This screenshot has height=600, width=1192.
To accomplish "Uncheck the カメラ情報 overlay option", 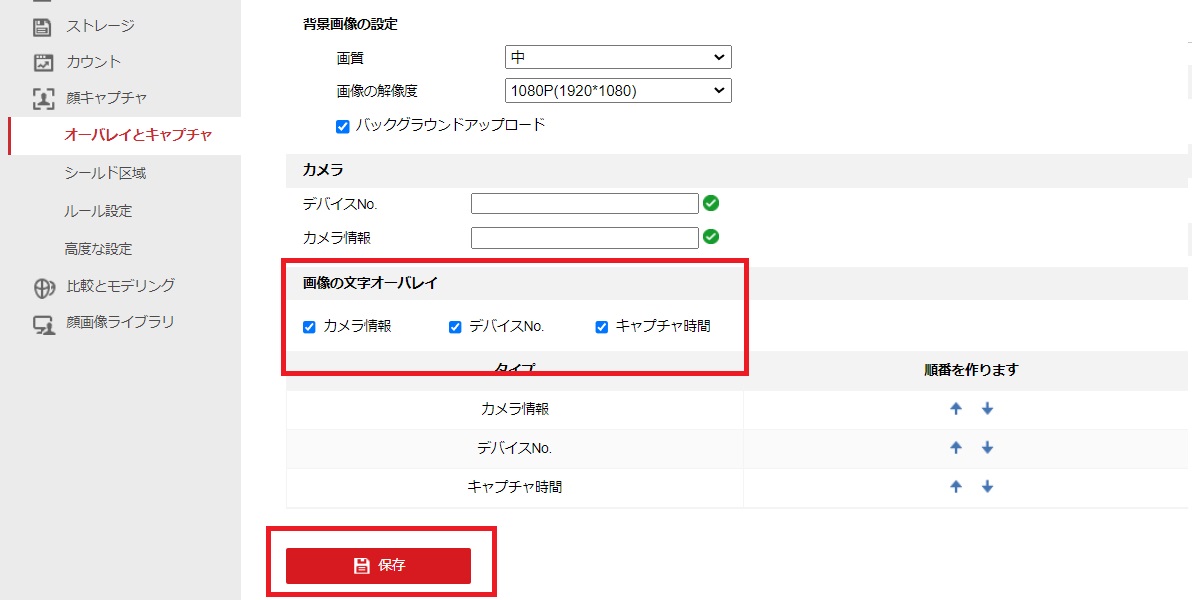I will coord(309,326).
